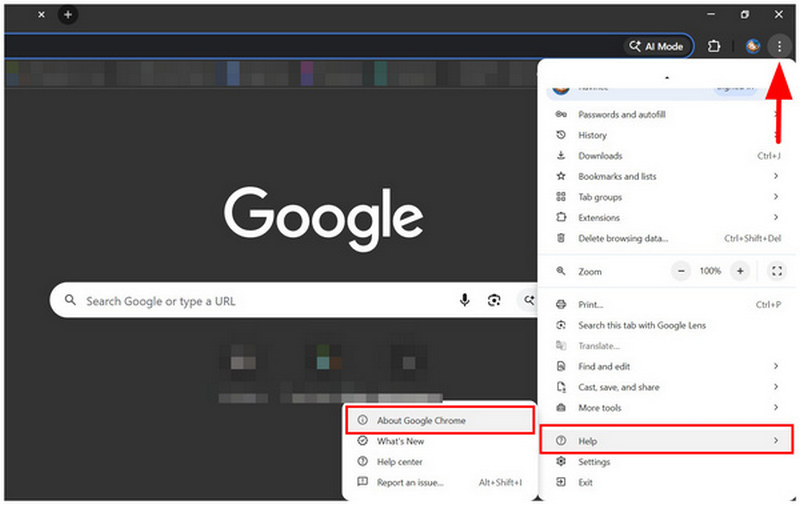Start voice search with microphone icon

pyautogui.click(x=464, y=300)
